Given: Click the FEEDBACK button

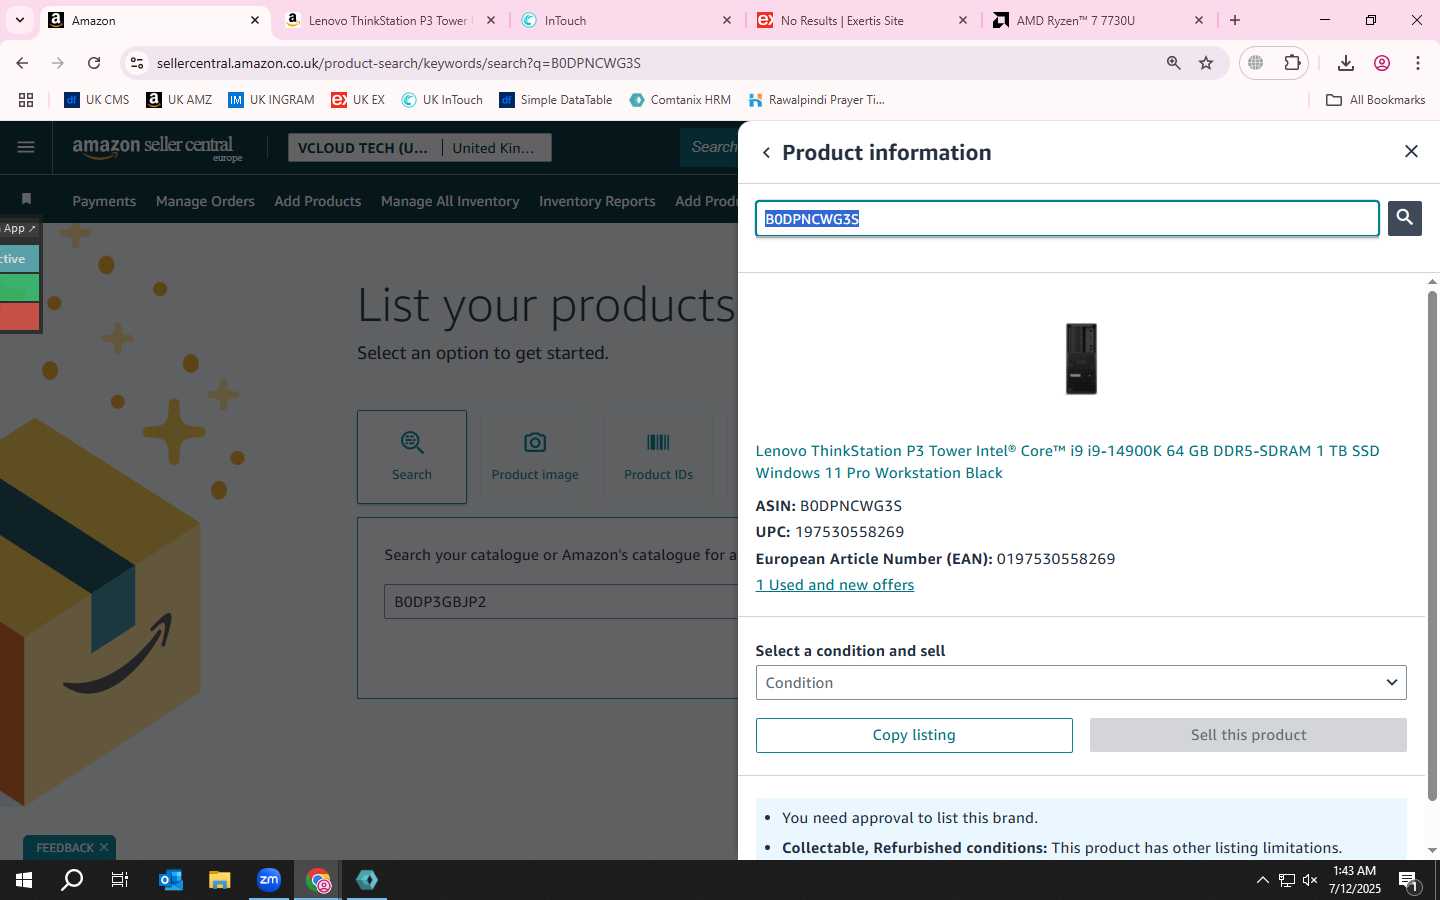Looking at the screenshot, I should click(64, 848).
